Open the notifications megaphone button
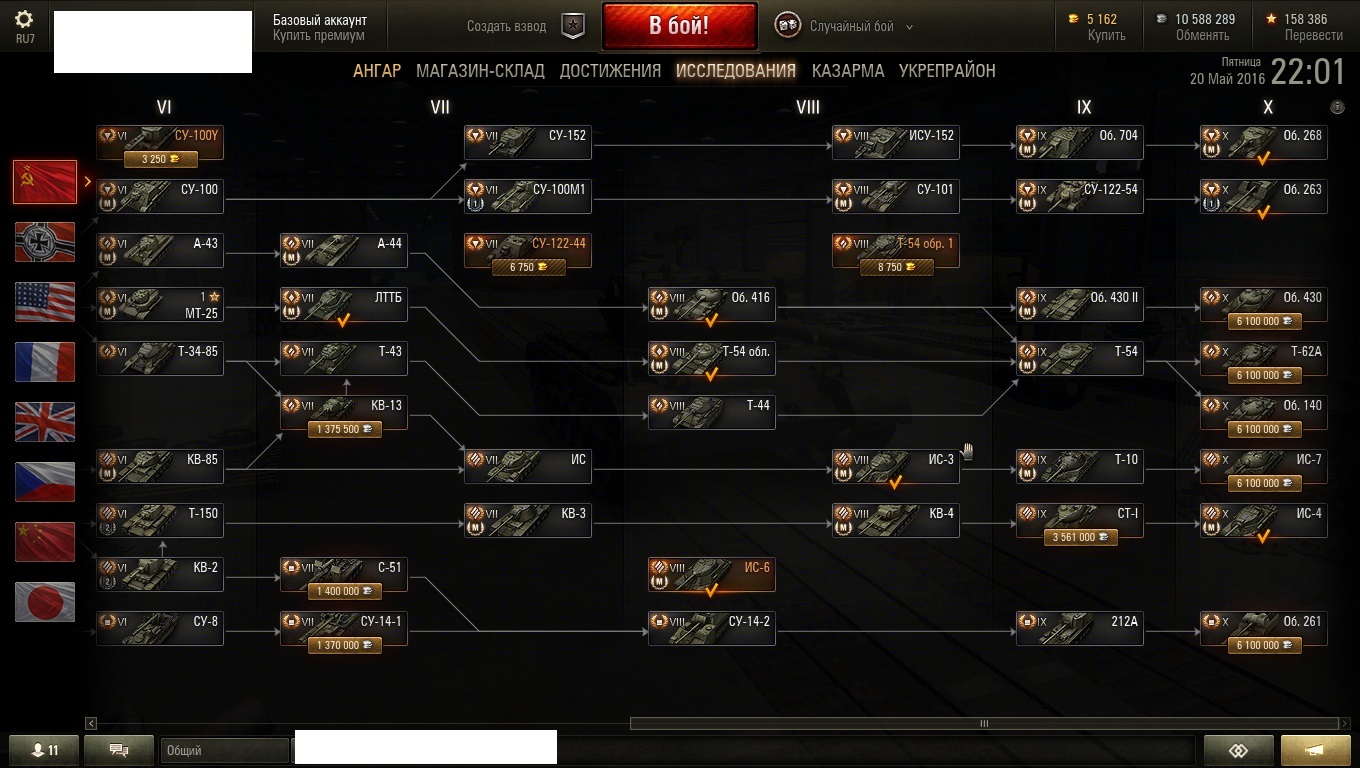 [x=1315, y=750]
